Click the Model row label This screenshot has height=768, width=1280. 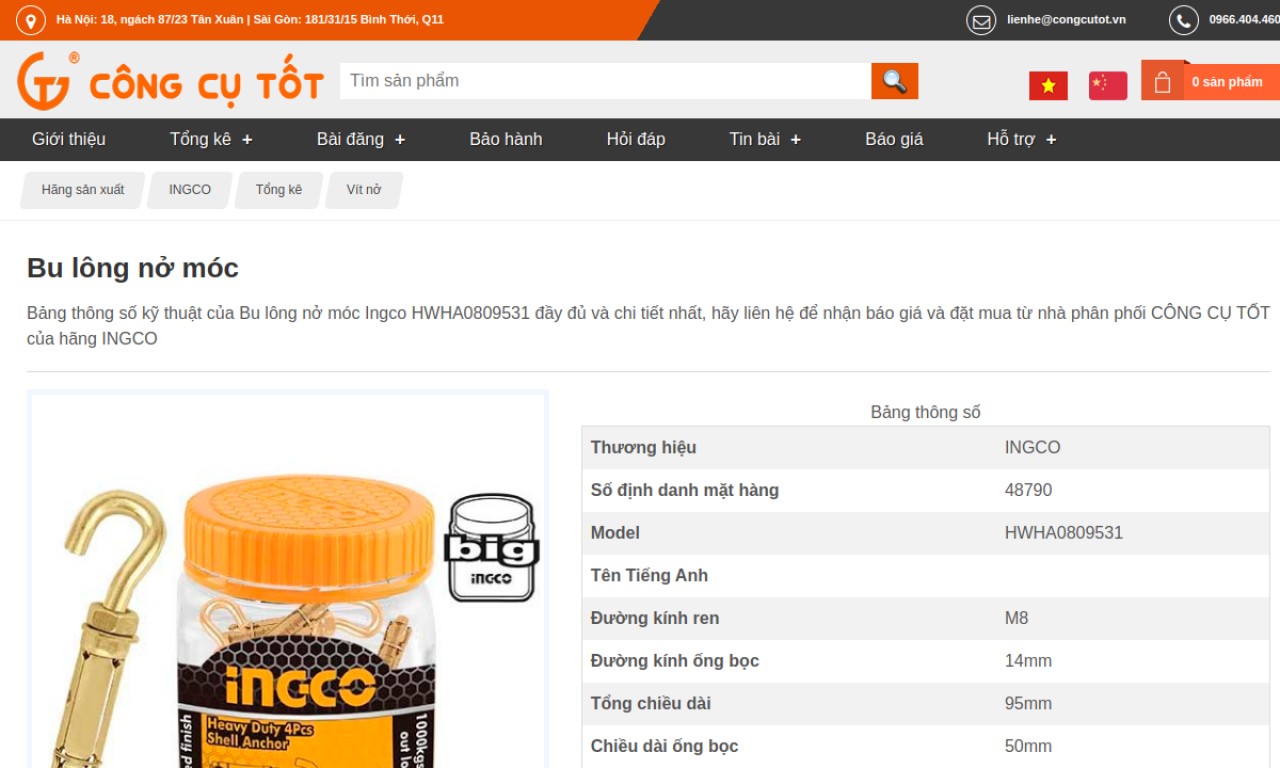click(615, 533)
